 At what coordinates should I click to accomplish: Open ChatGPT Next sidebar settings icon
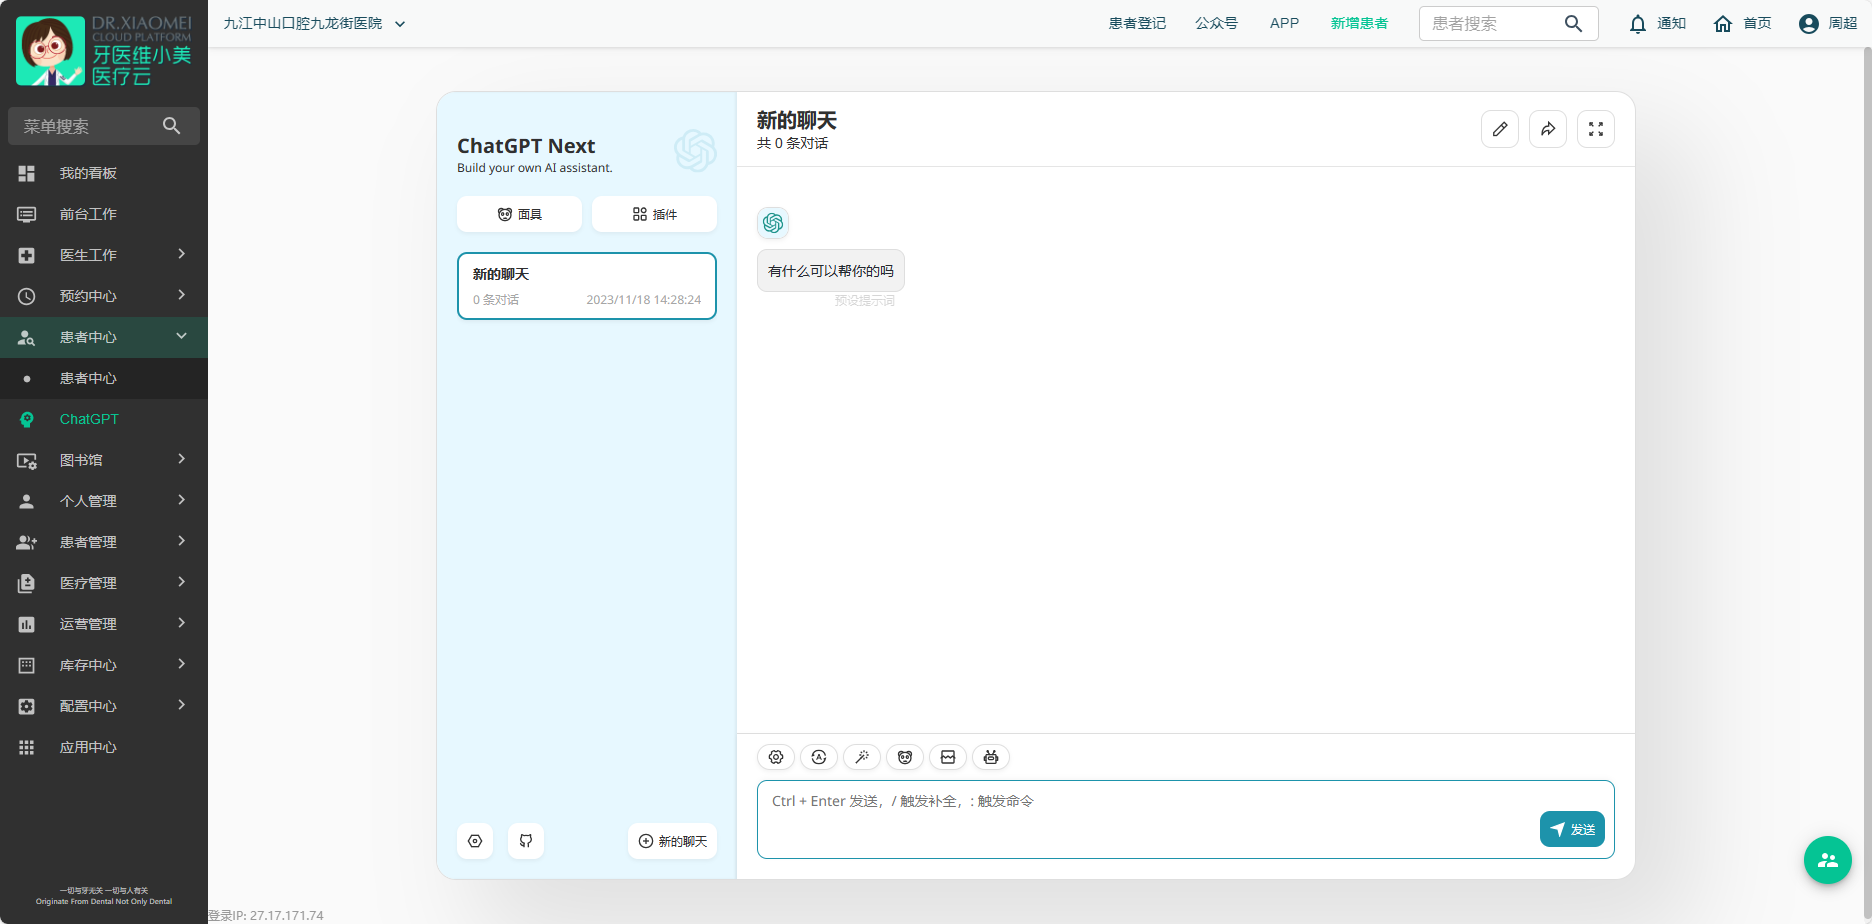[475, 841]
